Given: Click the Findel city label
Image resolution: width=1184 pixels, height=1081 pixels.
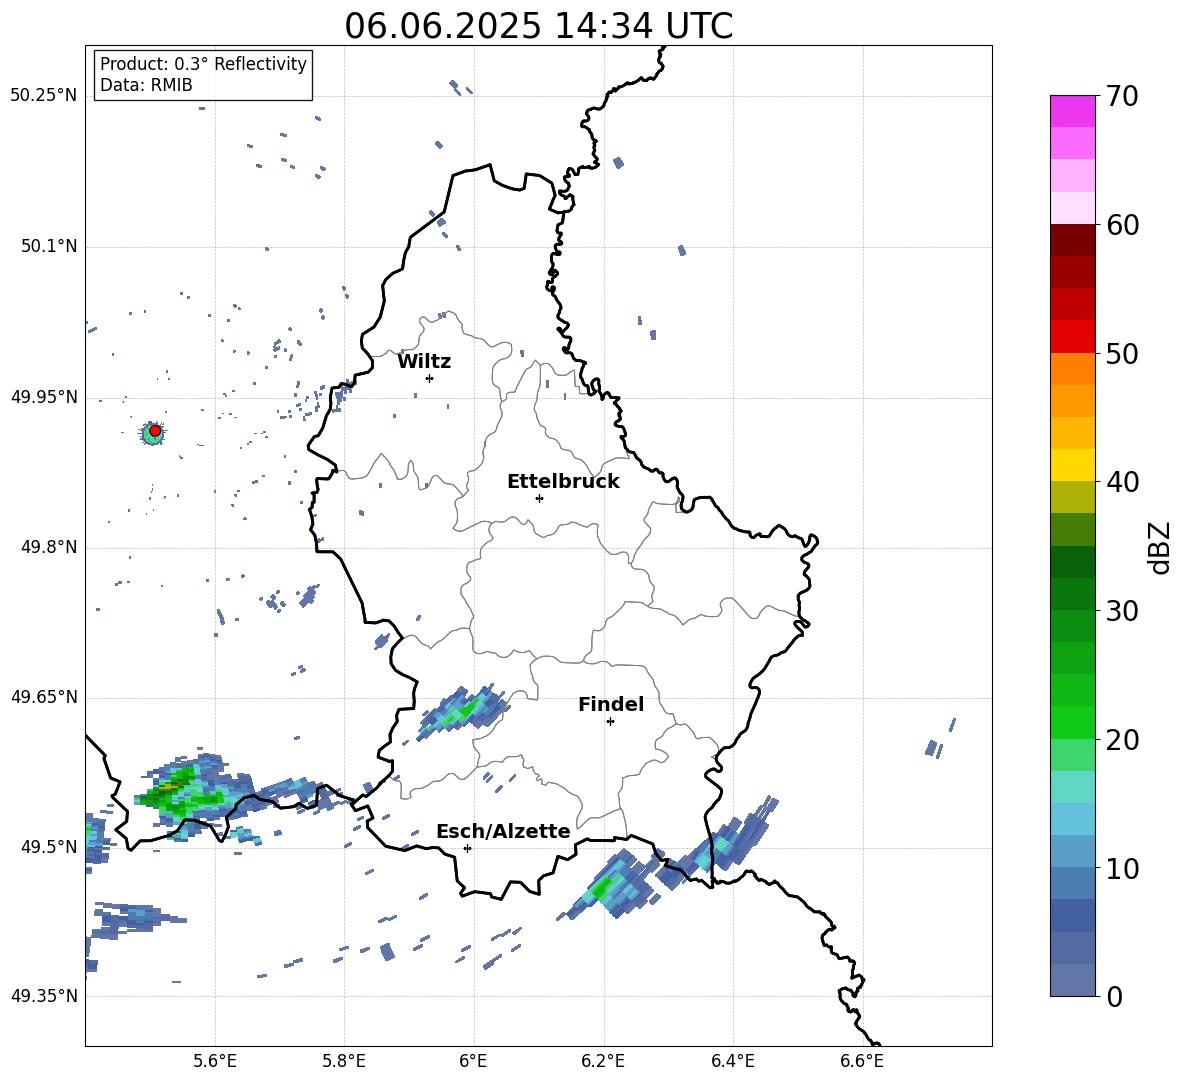Looking at the screenshot, I should coord(611,704).
